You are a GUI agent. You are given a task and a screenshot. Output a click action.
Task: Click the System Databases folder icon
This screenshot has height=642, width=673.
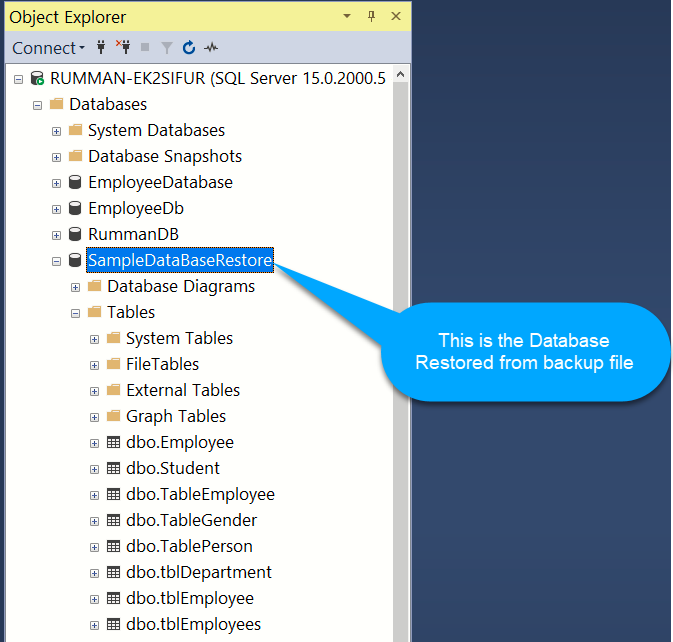click(x=75, y=130)
